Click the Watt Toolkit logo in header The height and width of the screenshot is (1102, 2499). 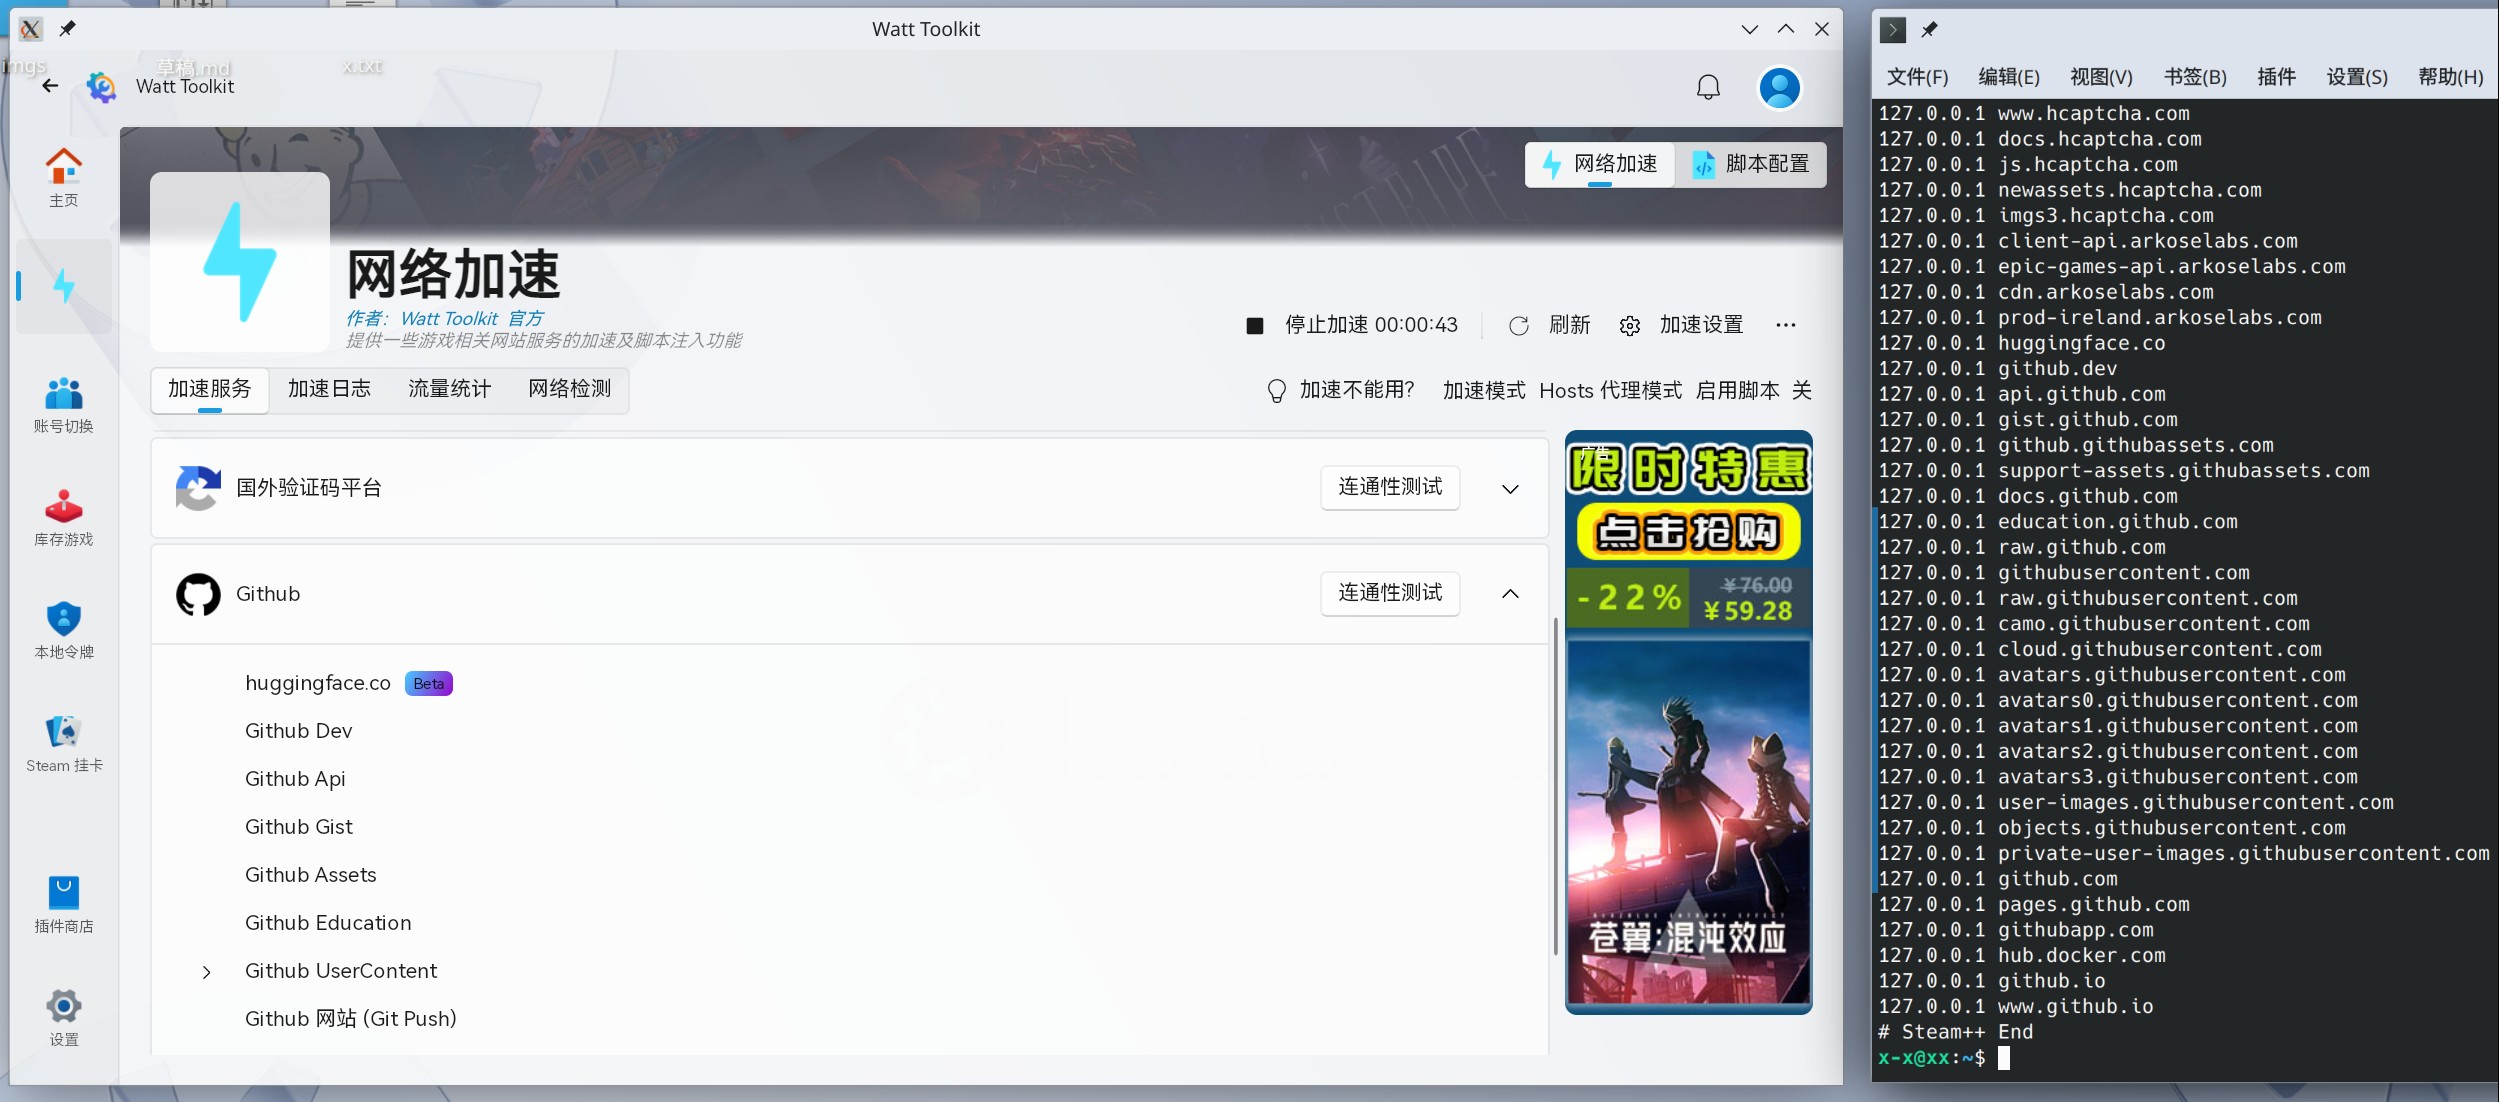[x=101, y=87]
